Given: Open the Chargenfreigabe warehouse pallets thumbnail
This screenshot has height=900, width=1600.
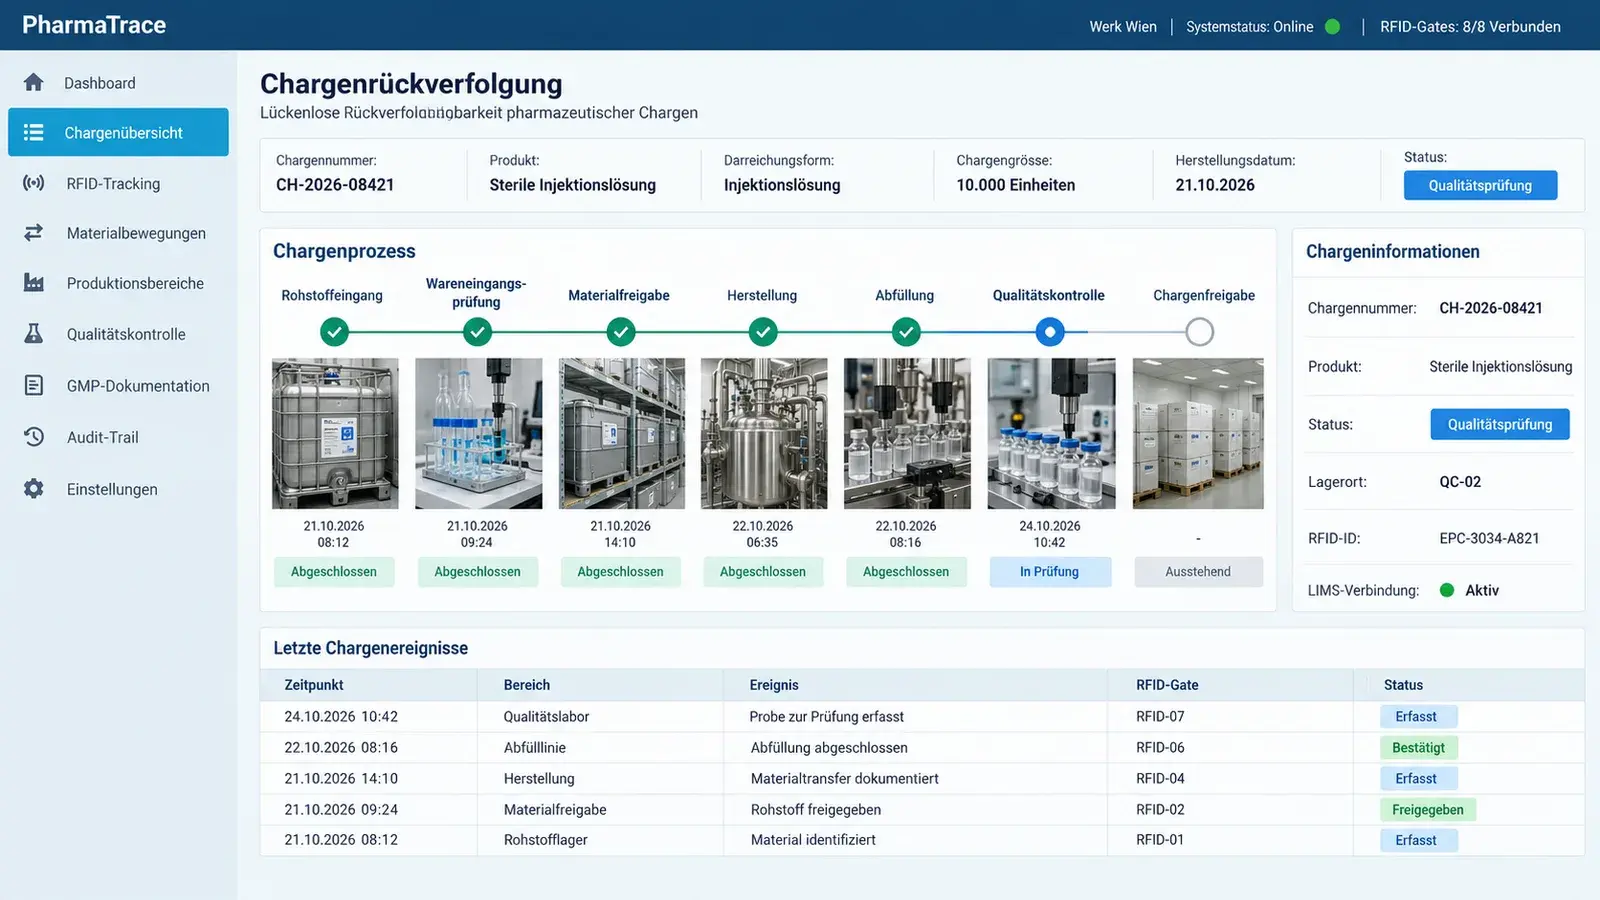Looking at the screenshot, I should point(1198,434).
